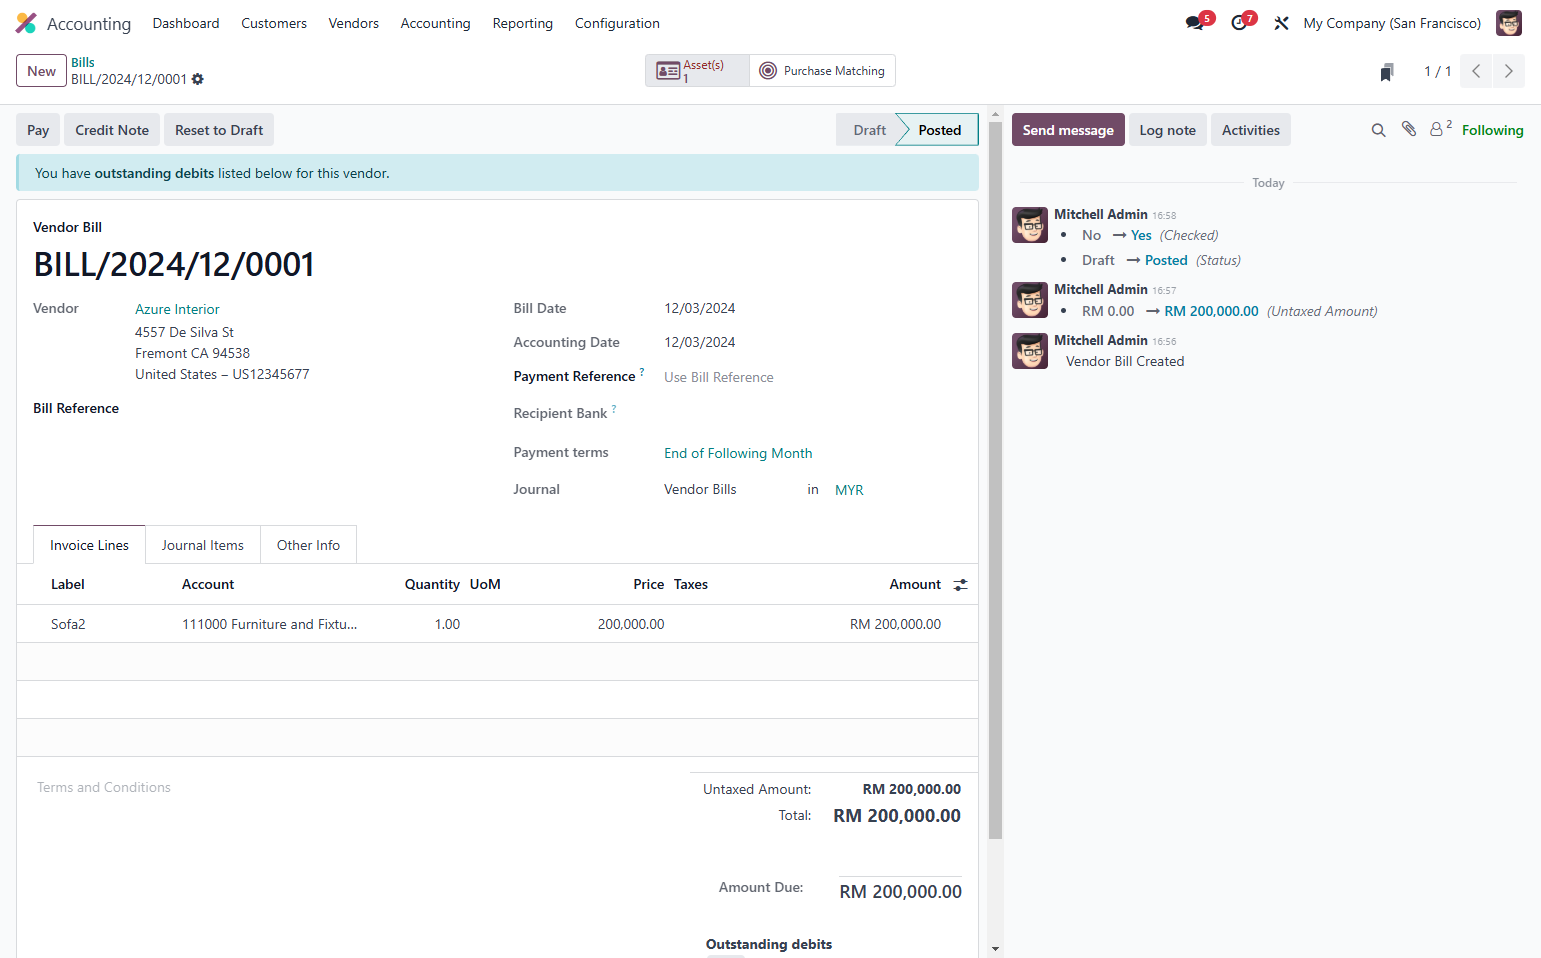Open the Azure Interior vendor link
This screenshot has width=1541, height=958.
[177, 309]
